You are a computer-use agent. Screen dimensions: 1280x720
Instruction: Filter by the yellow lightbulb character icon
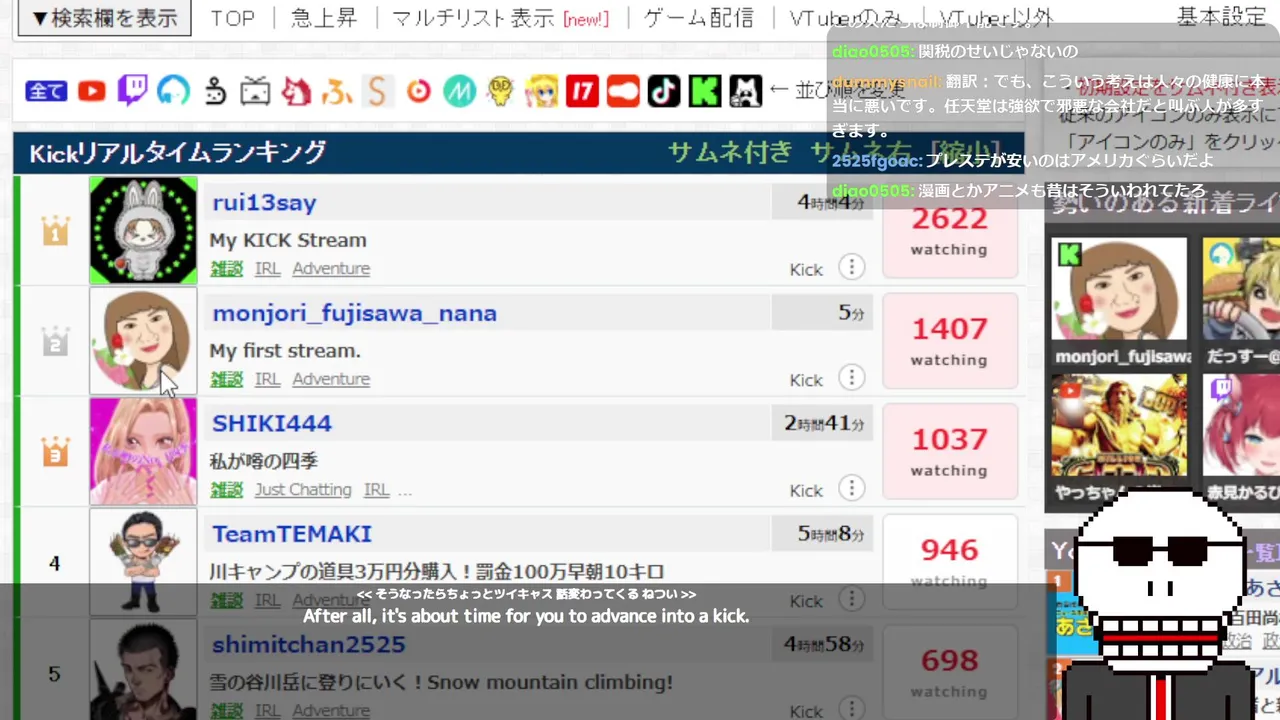(x=500, y=92)
